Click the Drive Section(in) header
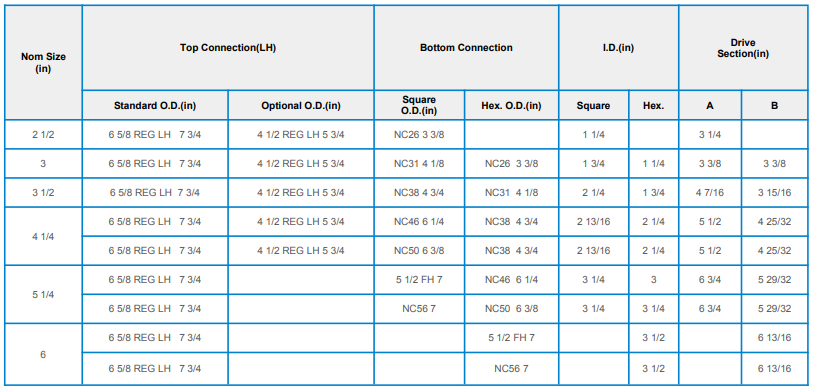This screenshot has height=390, width=816. click(743, 47)
